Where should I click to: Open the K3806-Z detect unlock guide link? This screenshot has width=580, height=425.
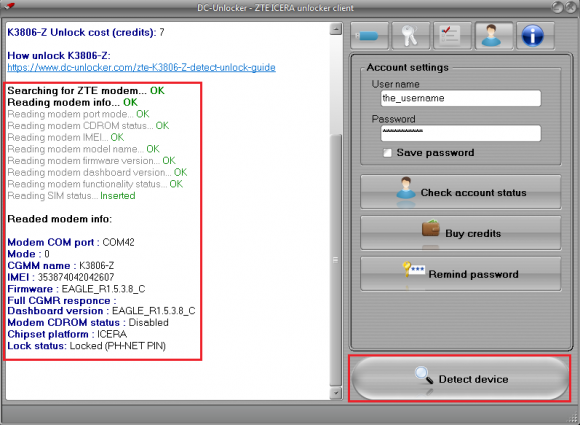[x=141, y=67]
